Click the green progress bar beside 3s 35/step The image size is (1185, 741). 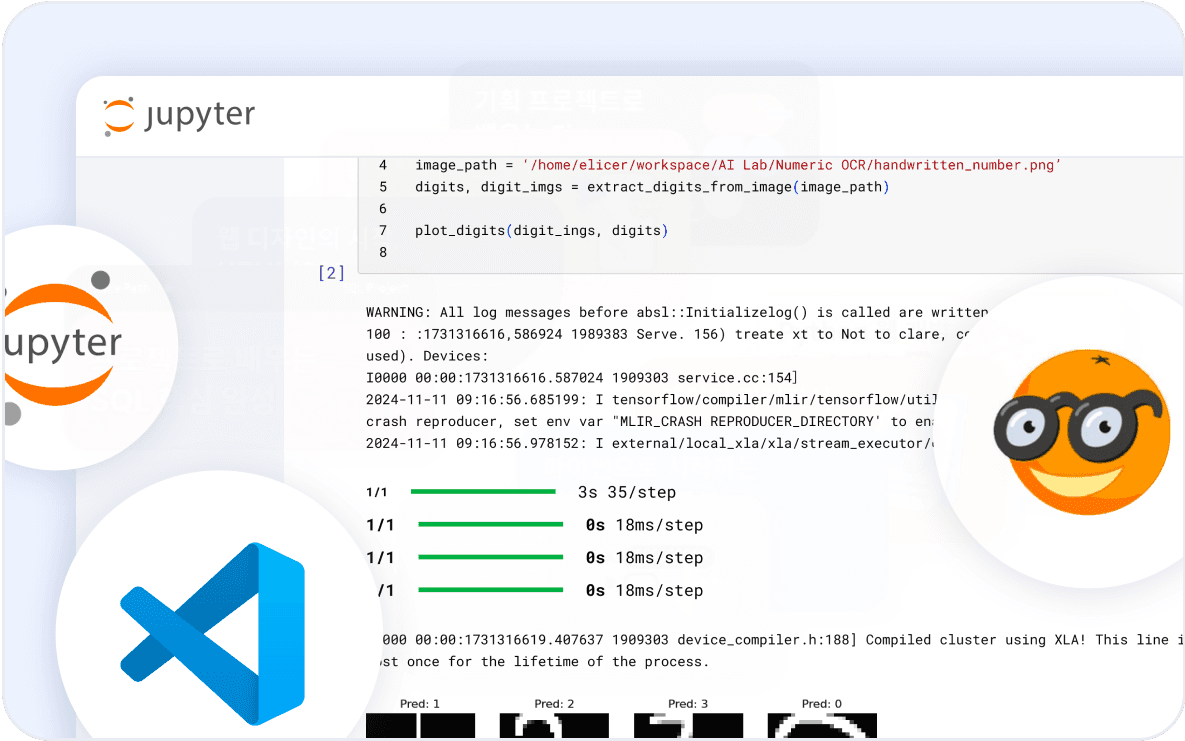click(x=483, y=492)
